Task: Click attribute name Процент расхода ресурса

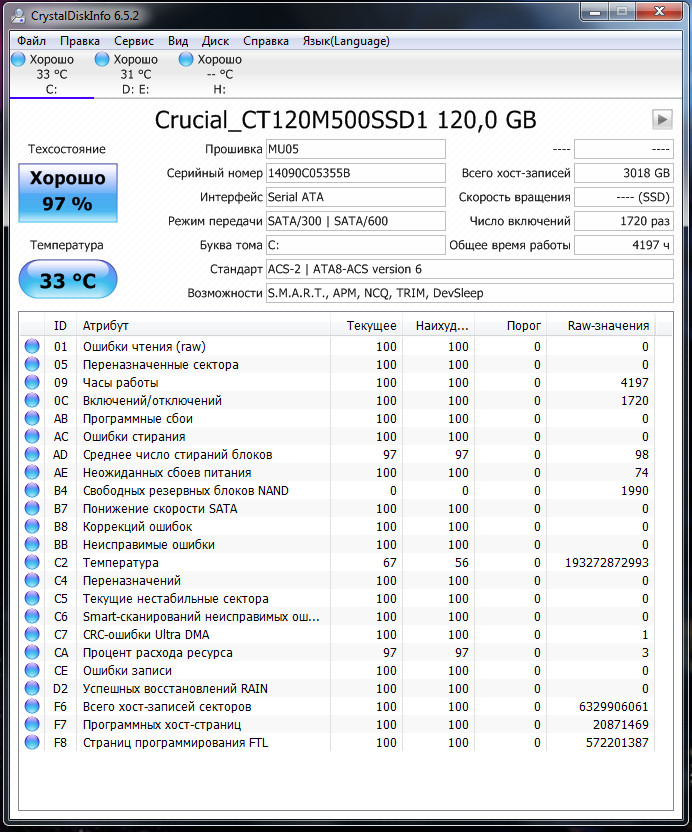Action: pyautogui.click(x=158, y=653)
